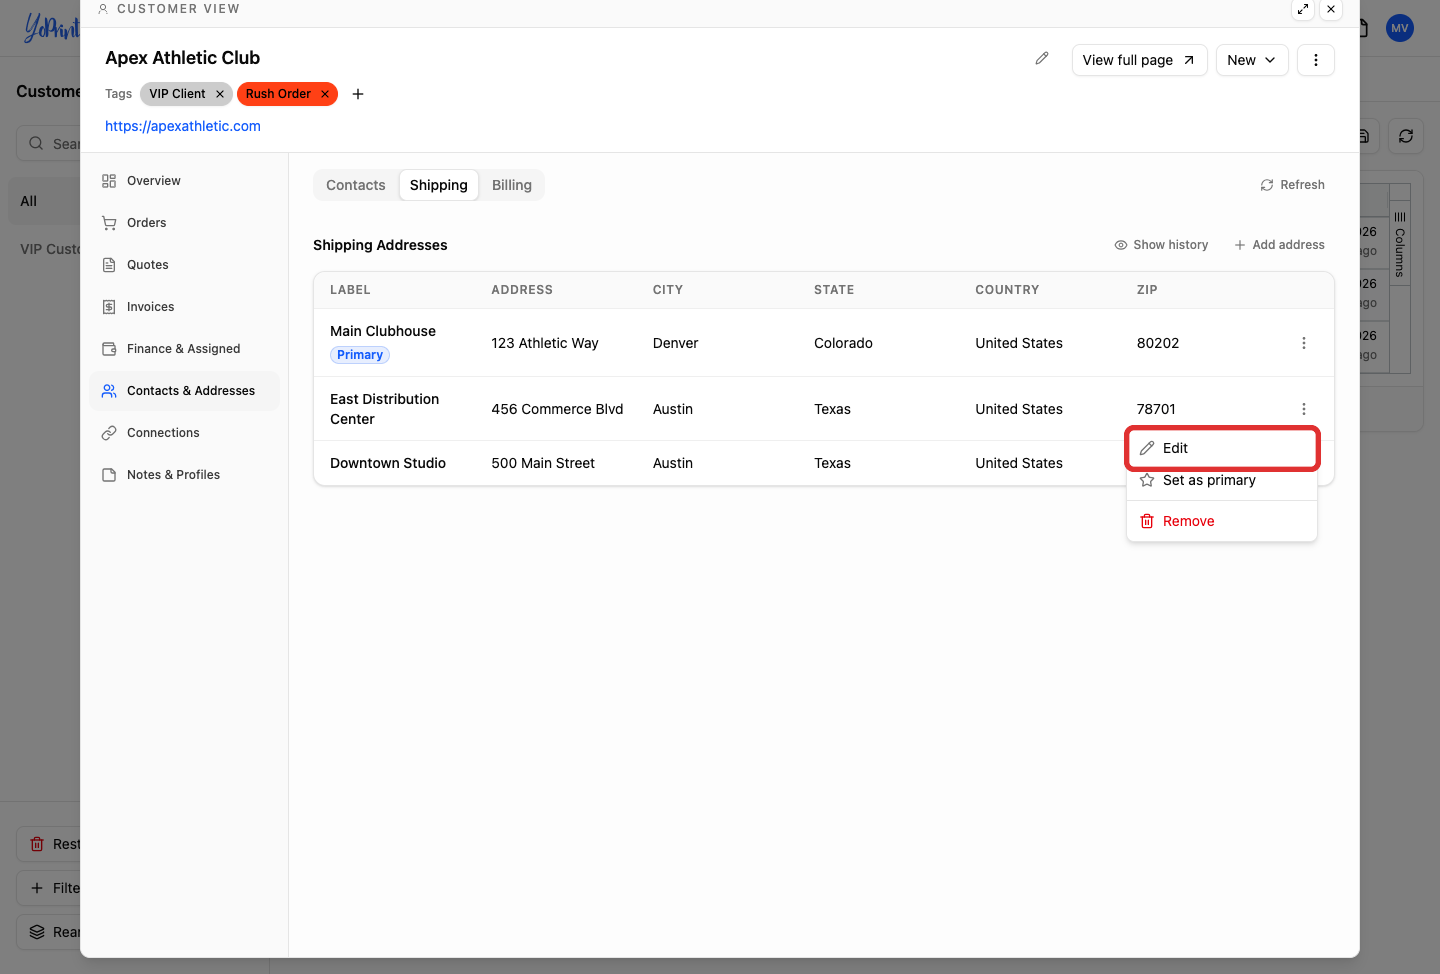Choose Edit from the context menu
The width and height of the screenshot is (1440, 974).
1222,448
